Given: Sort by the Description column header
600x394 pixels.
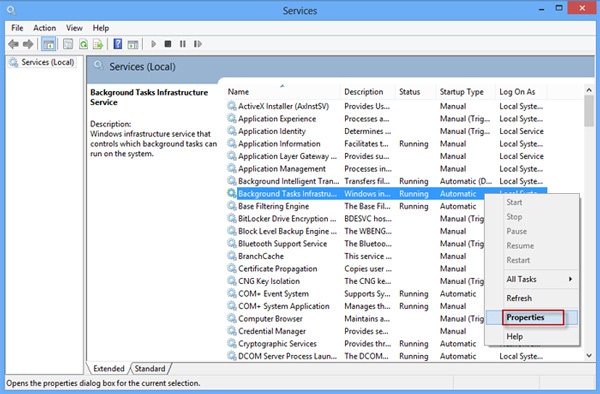Looking at the screenshot, I should [368, 92].
